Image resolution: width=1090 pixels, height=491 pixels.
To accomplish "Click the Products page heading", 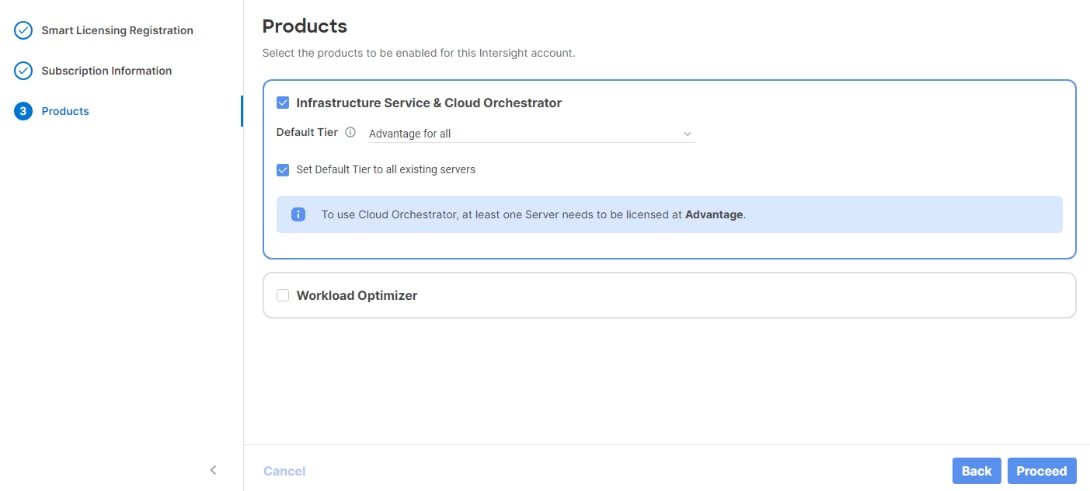I will (304, 26).
